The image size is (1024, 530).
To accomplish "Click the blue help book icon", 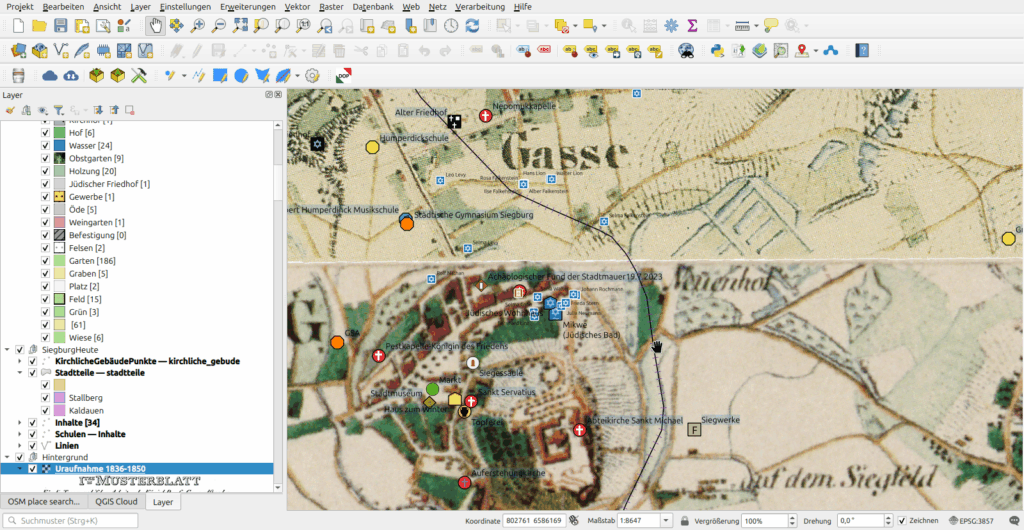I will 862,50.
